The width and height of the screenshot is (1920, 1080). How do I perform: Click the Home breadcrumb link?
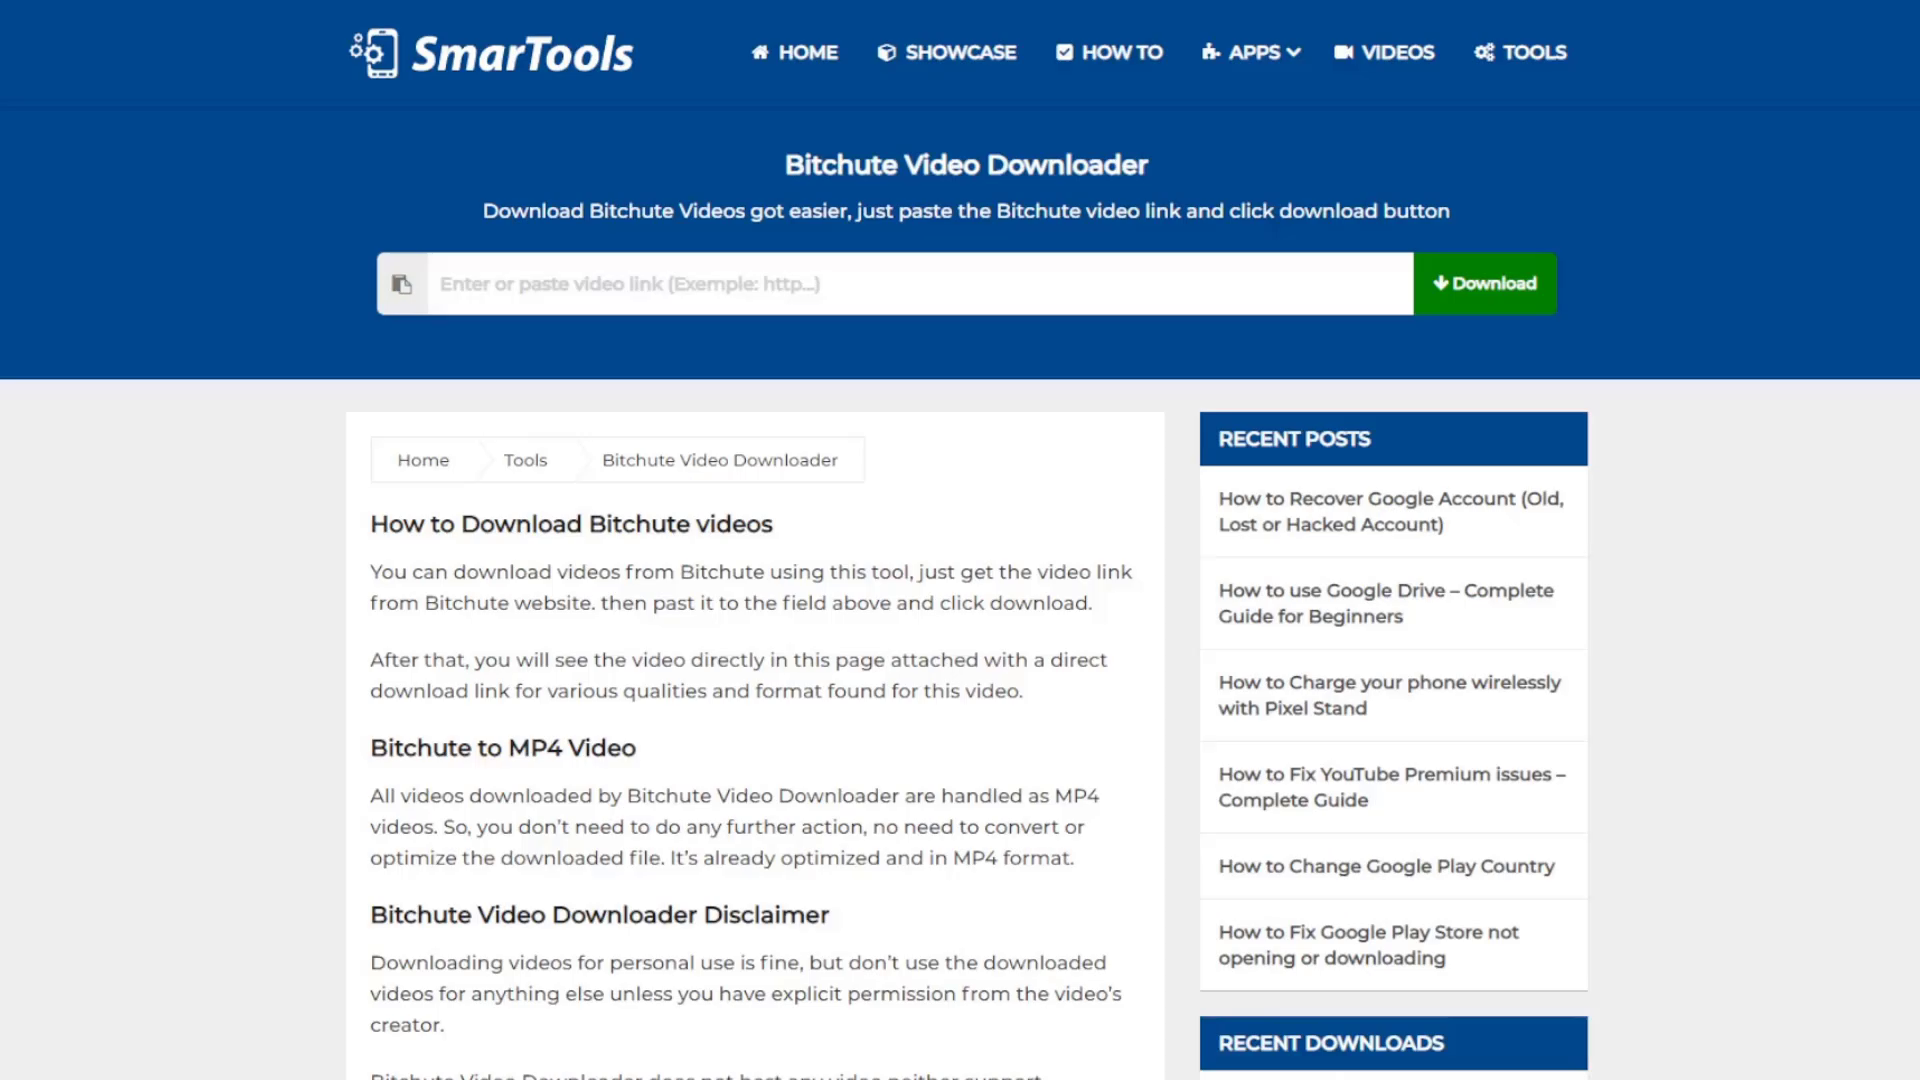(423, 460)
